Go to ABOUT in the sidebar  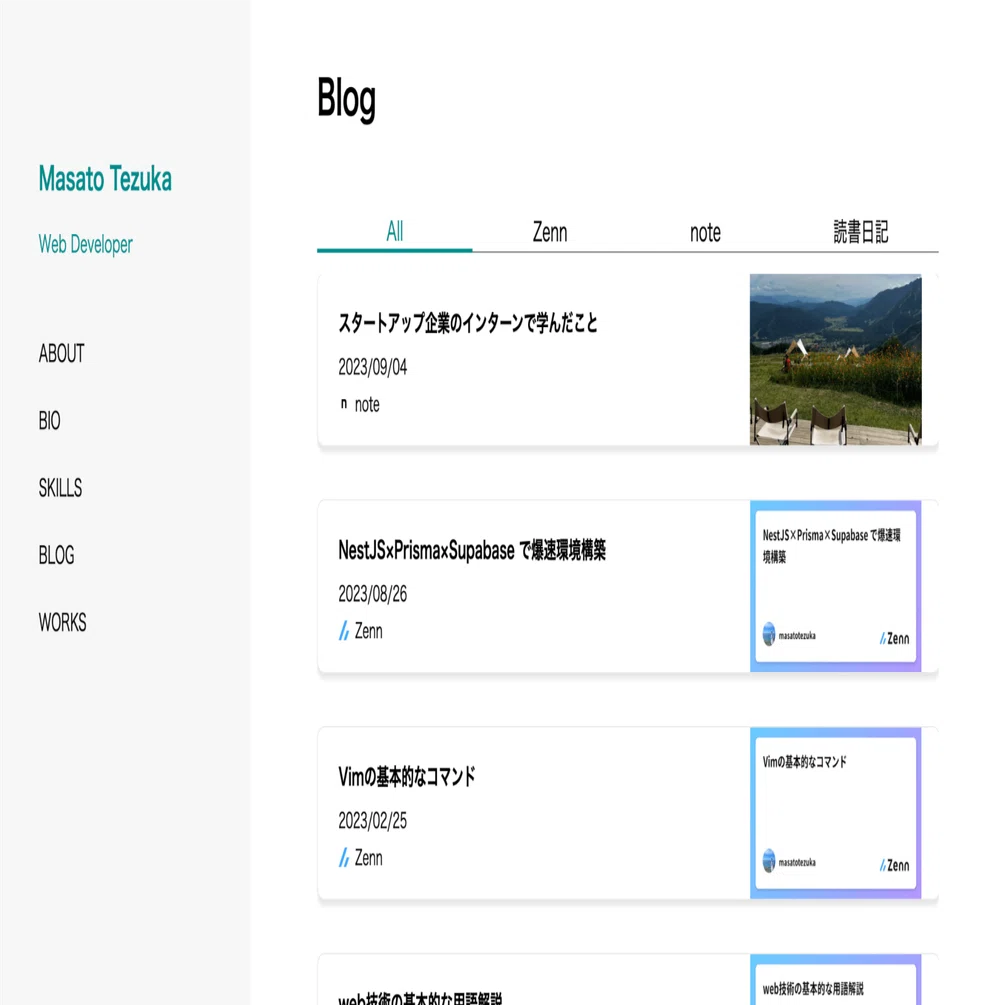point(62,353)
